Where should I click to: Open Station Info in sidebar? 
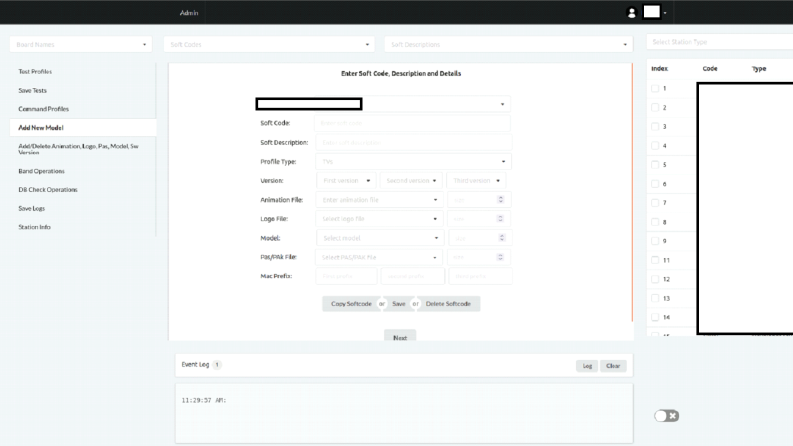click(x=34, y=227)
